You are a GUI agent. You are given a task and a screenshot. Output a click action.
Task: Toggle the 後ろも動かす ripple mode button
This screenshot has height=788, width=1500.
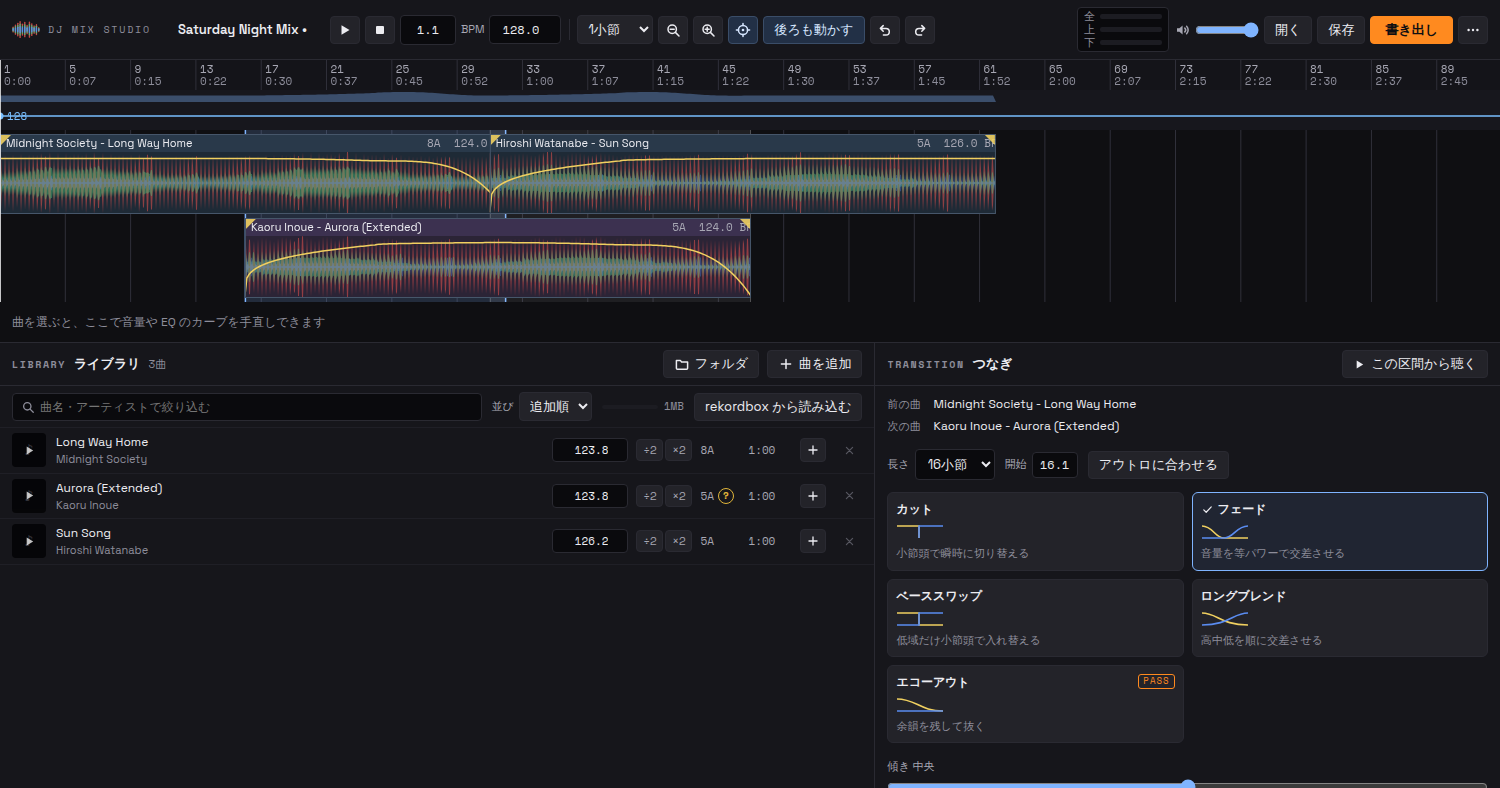pos(814,30)
